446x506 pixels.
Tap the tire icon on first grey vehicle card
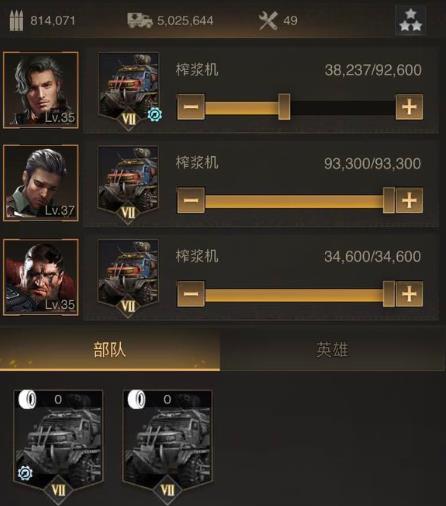[27, 399]
